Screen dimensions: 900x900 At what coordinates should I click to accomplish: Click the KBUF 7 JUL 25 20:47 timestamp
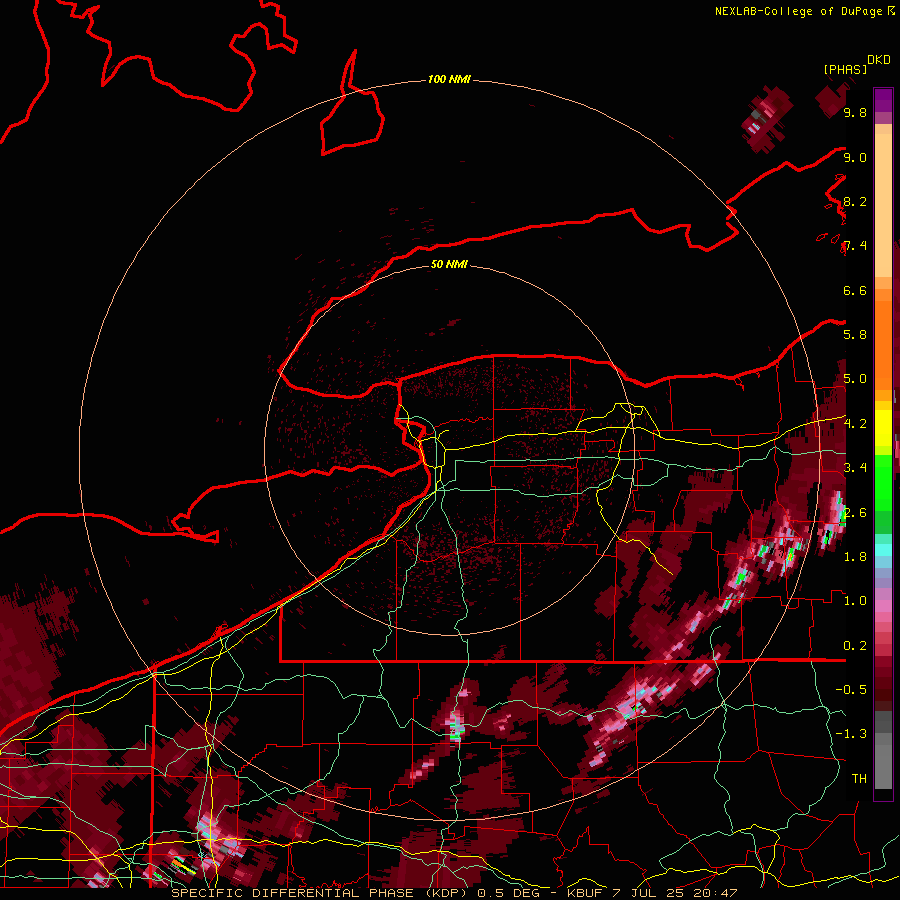pos(652,893)
